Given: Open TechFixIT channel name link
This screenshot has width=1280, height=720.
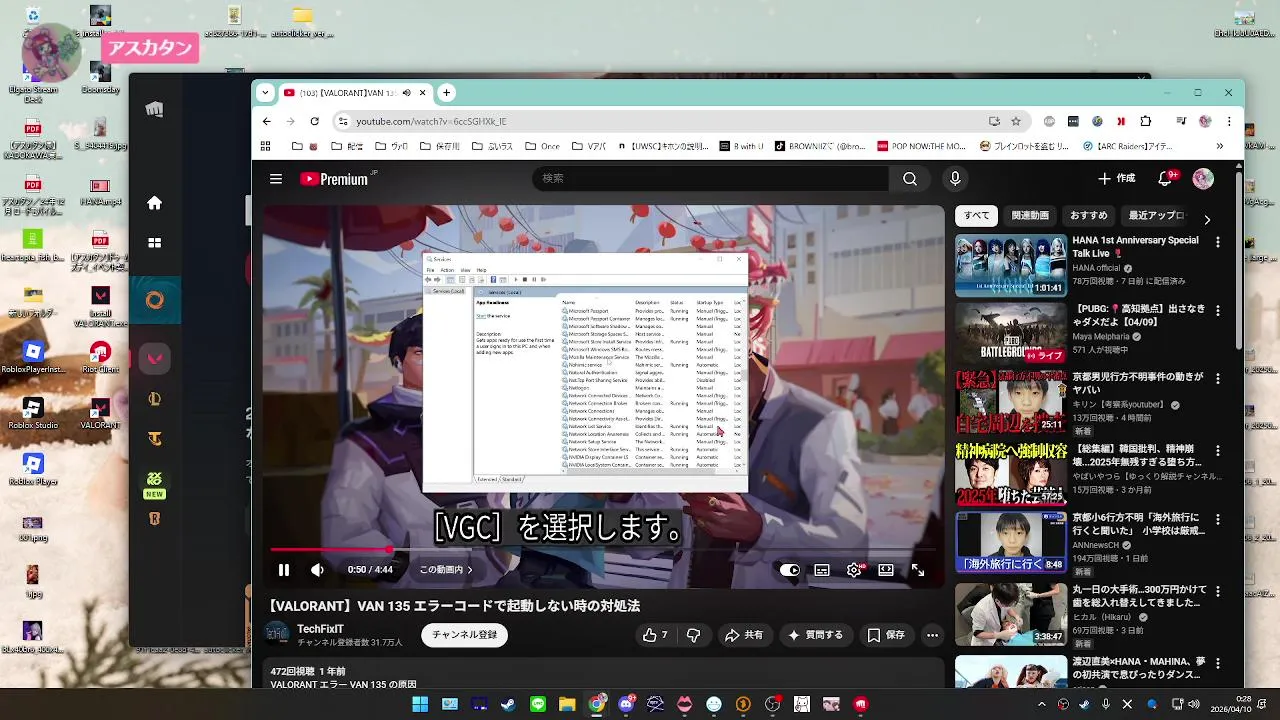Looking at the screenshot, I should (x=320, y=629).
